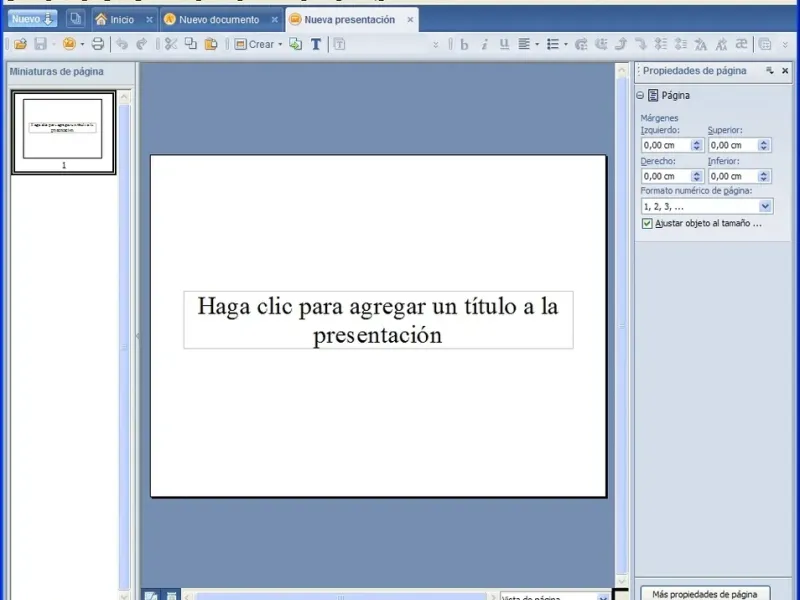The height and width of the screenshot is (600, 800).
Task: Open 'Formato numérico de página' dropdown
Action: (x=765, y=206)
